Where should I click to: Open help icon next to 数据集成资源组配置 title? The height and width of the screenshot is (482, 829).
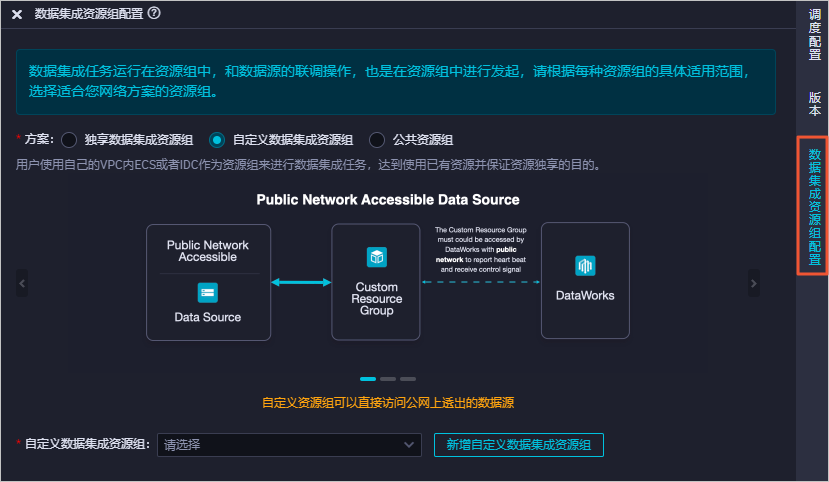point(154,13)
